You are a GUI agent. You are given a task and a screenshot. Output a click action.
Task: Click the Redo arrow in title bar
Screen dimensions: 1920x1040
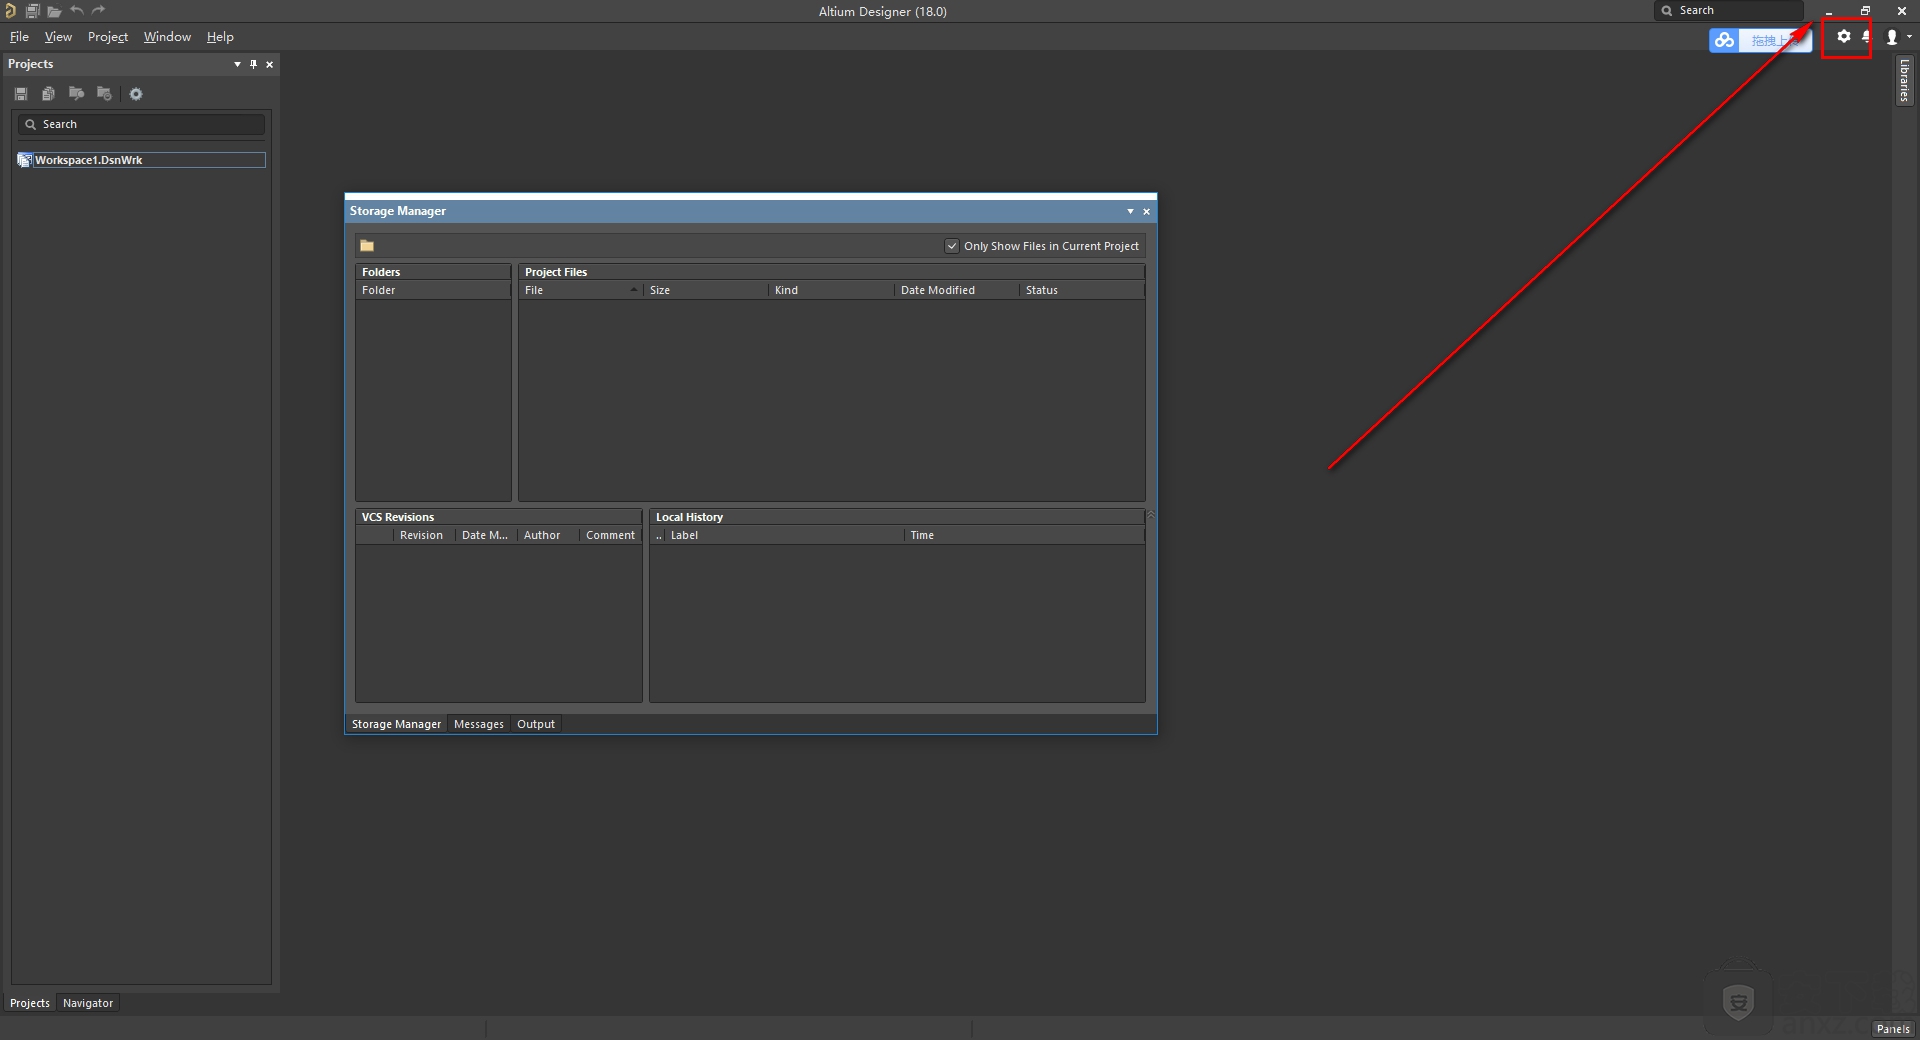point(98,10)
